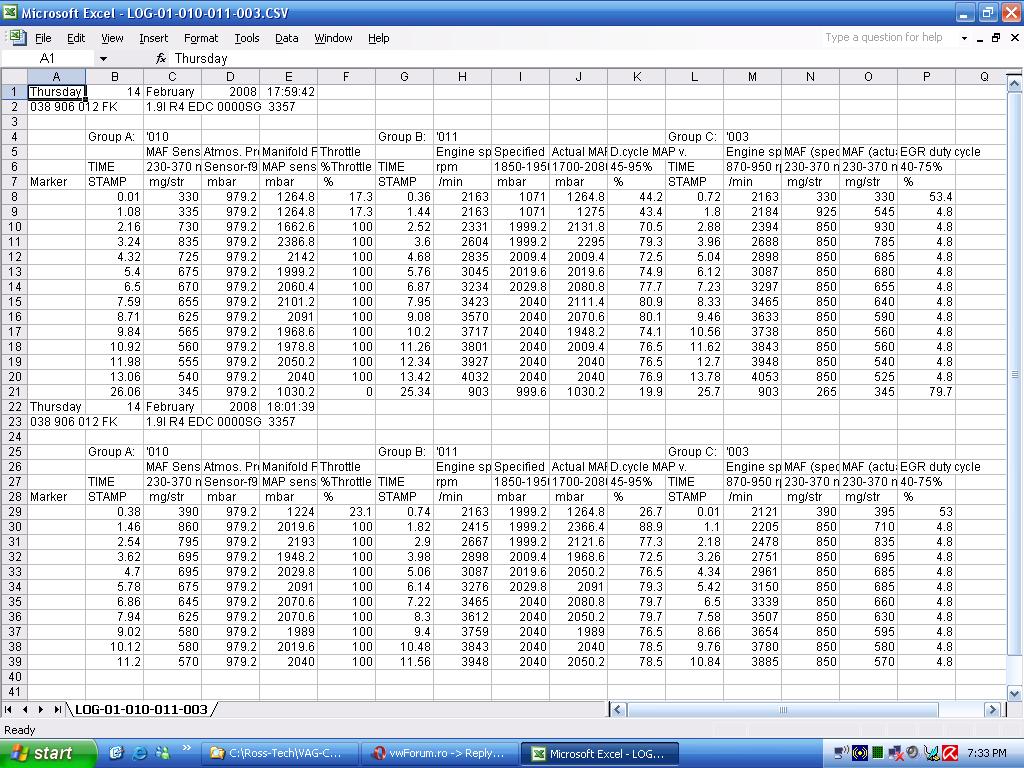Click the fx Insert Function icon

click(160, 59)
